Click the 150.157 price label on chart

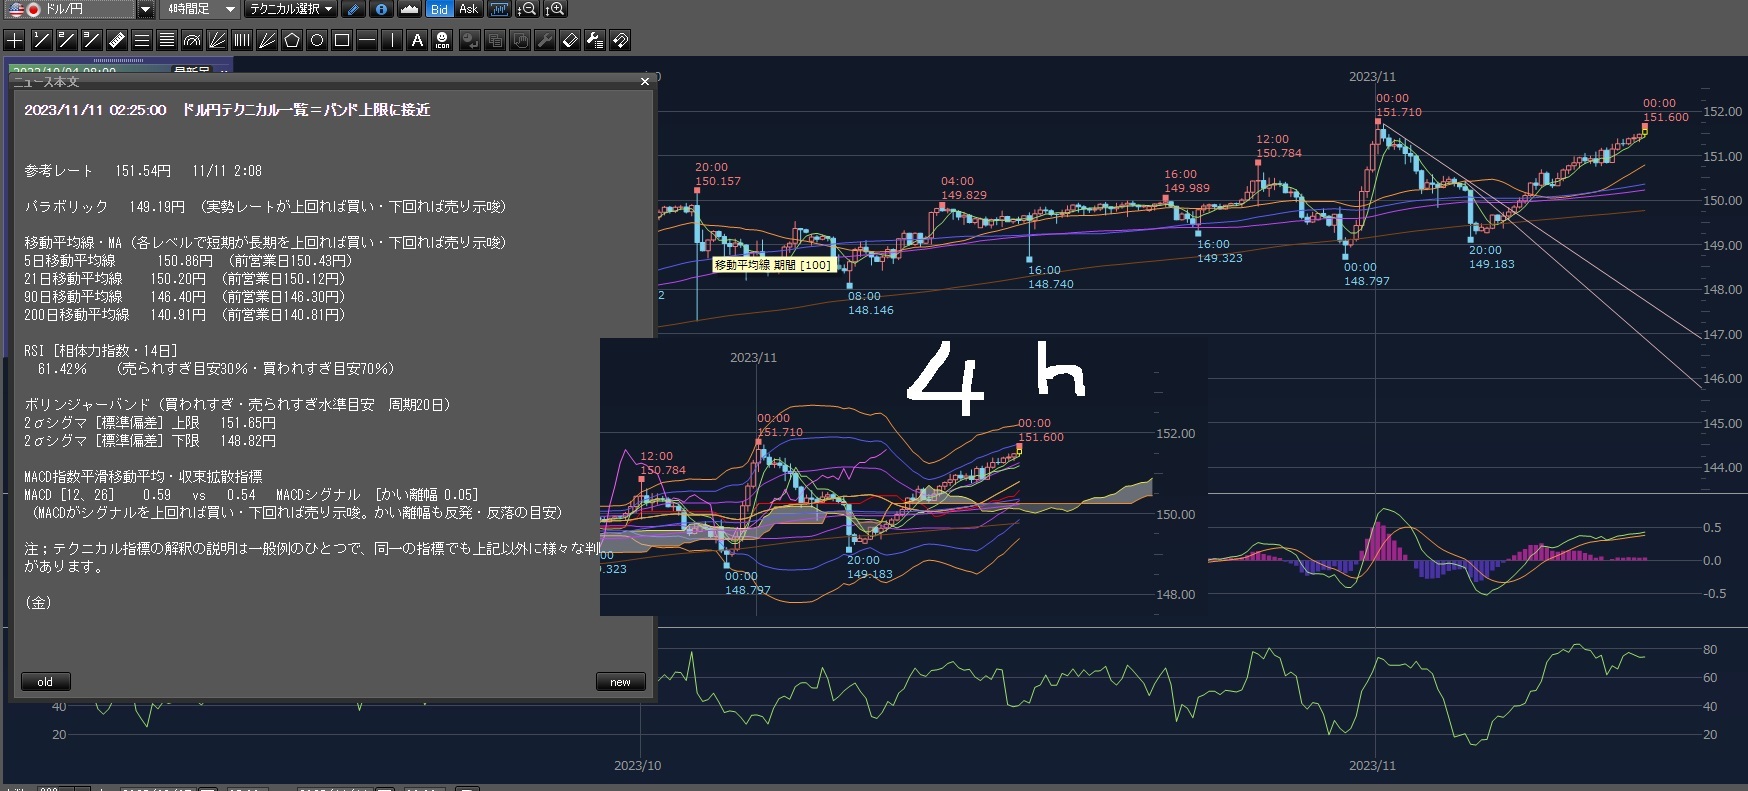718,181
